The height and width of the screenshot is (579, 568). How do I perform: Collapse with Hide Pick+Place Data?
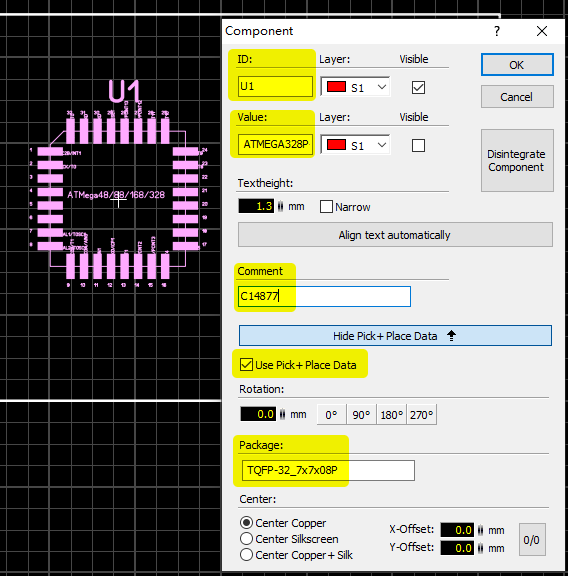395,336
